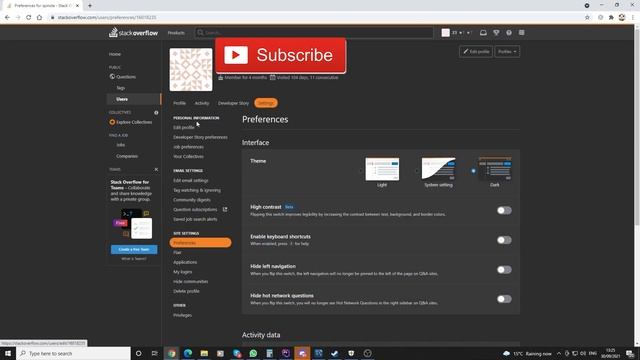The height and width of the screenshot is (360, 640).
Task: Open Edit email settings link
Action: 191,180
